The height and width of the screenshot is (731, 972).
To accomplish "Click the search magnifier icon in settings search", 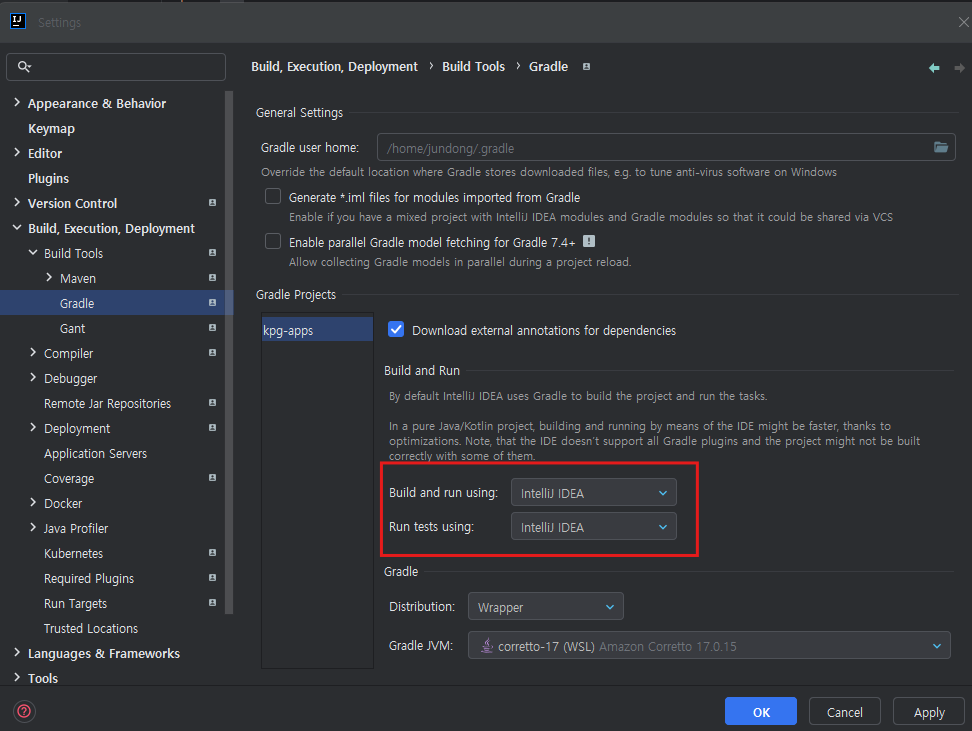I will point(24,66).
